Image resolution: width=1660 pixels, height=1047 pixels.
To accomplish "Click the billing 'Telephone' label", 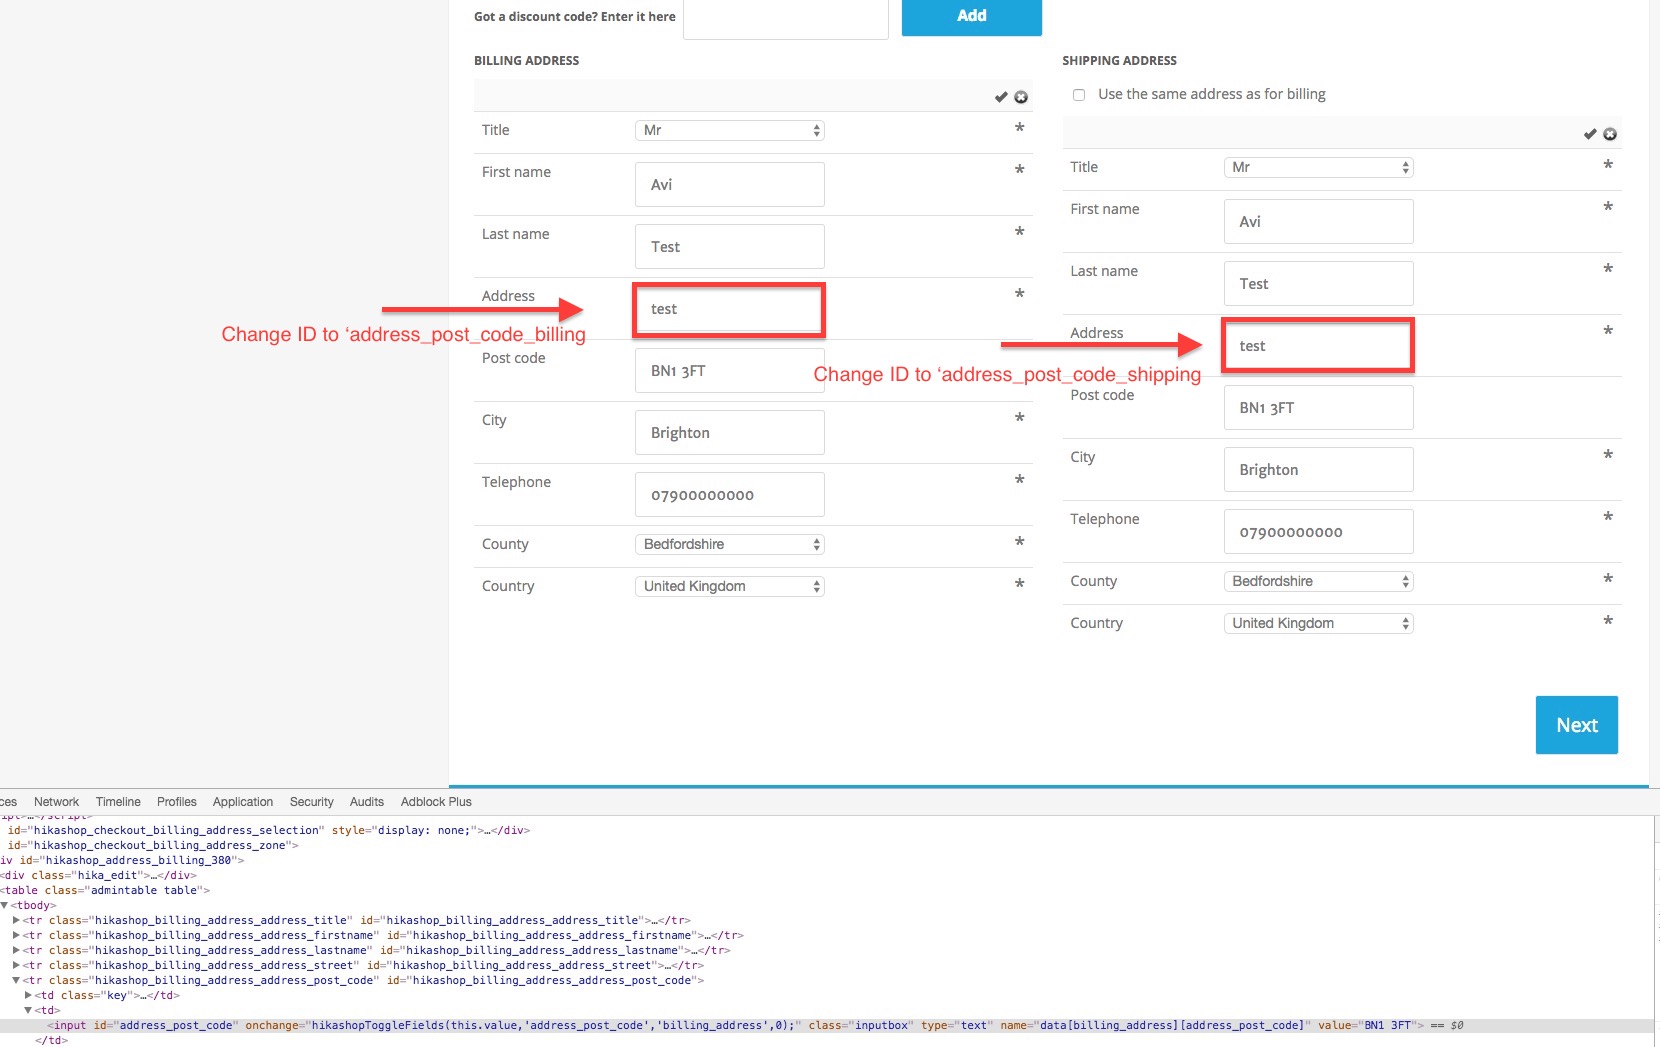I will [516, 482].
